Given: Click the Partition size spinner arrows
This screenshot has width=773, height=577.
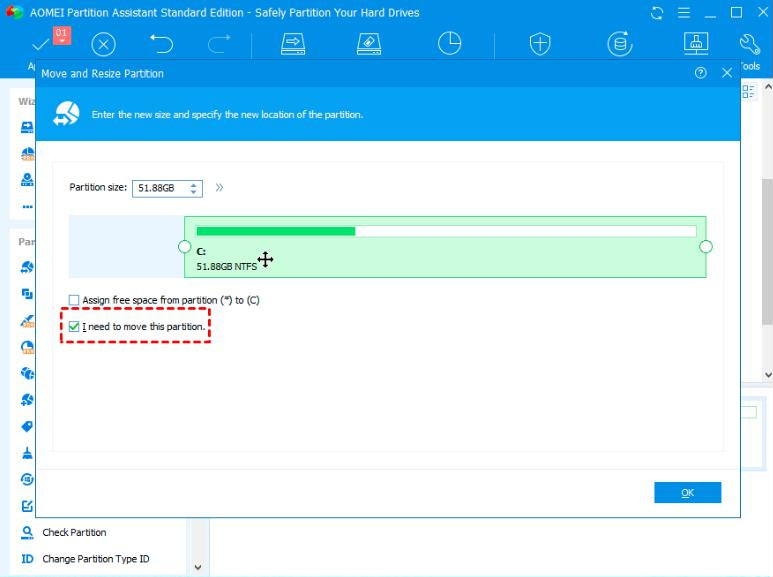Looking at the screenshot, I should coord(194,187).
